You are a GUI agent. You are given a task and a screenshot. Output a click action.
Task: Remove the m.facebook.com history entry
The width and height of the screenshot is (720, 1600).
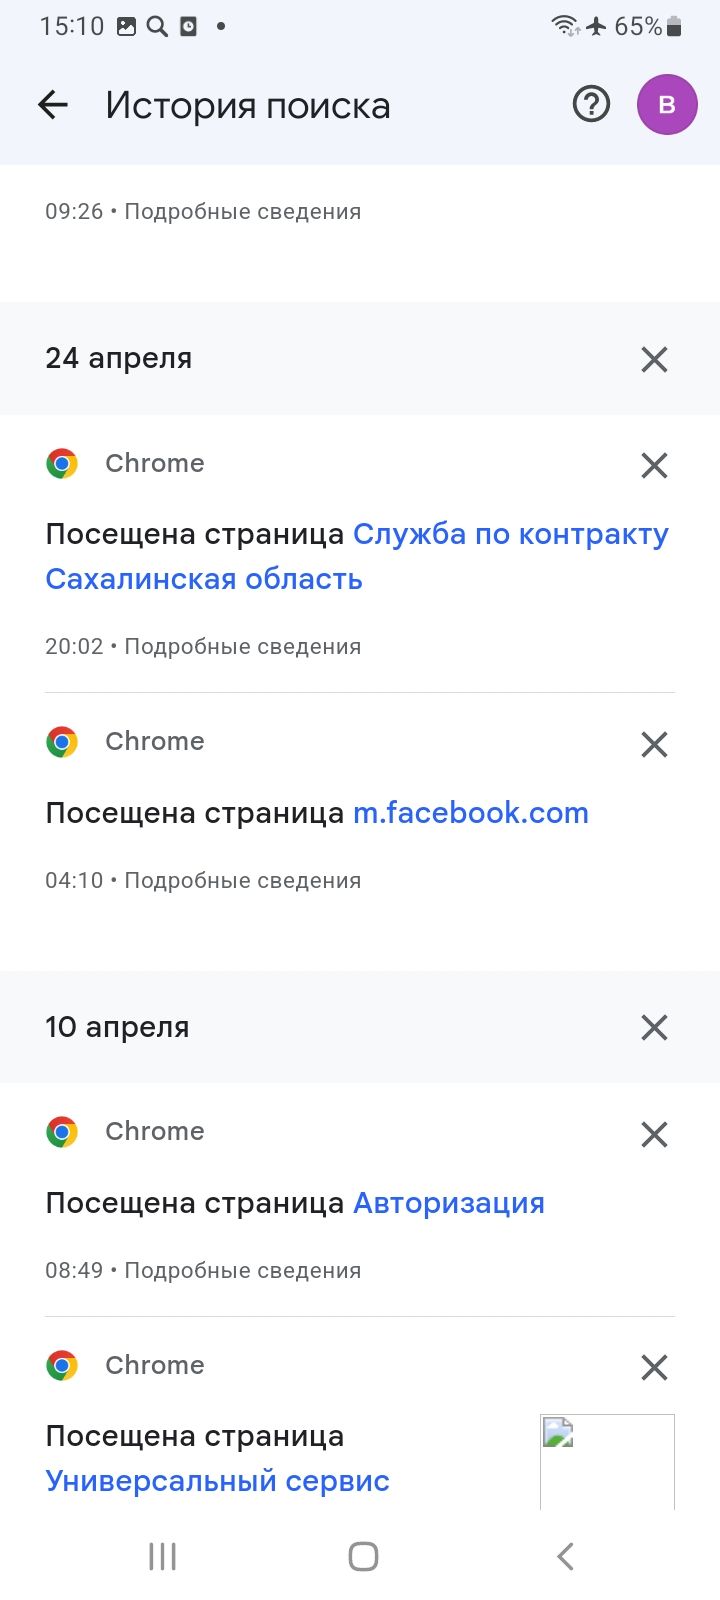point(654,744)
